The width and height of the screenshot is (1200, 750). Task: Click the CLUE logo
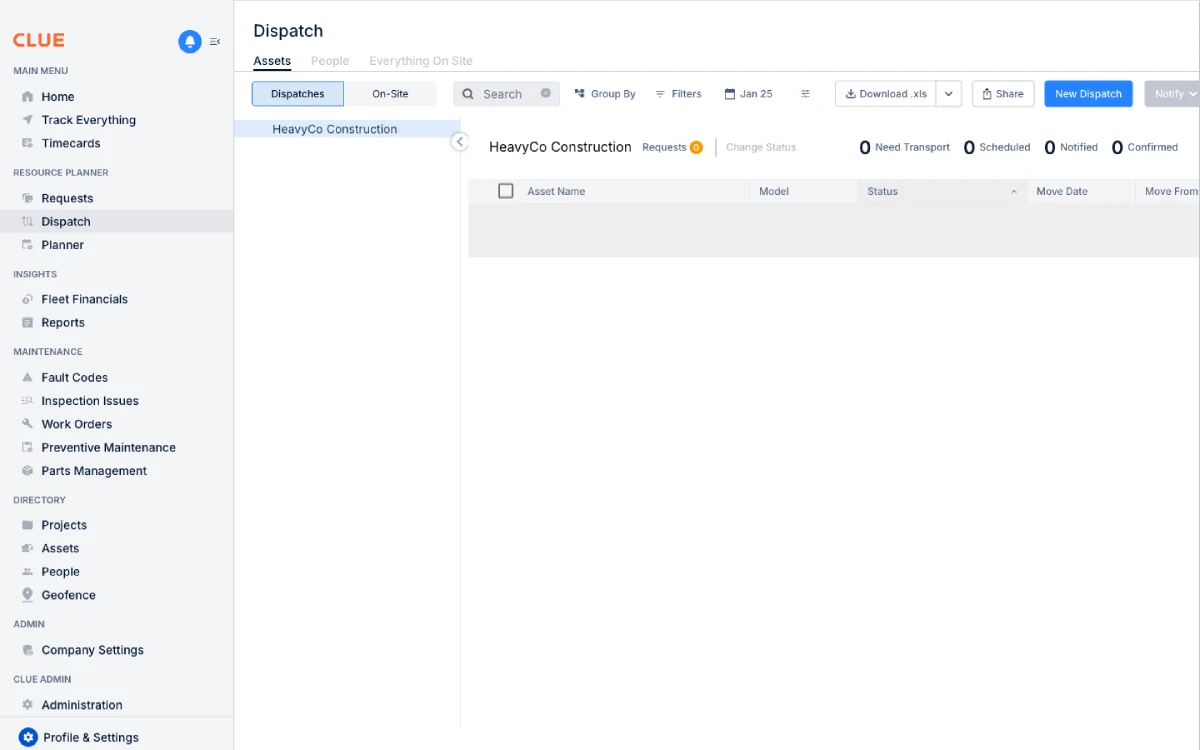coord(39,40)
